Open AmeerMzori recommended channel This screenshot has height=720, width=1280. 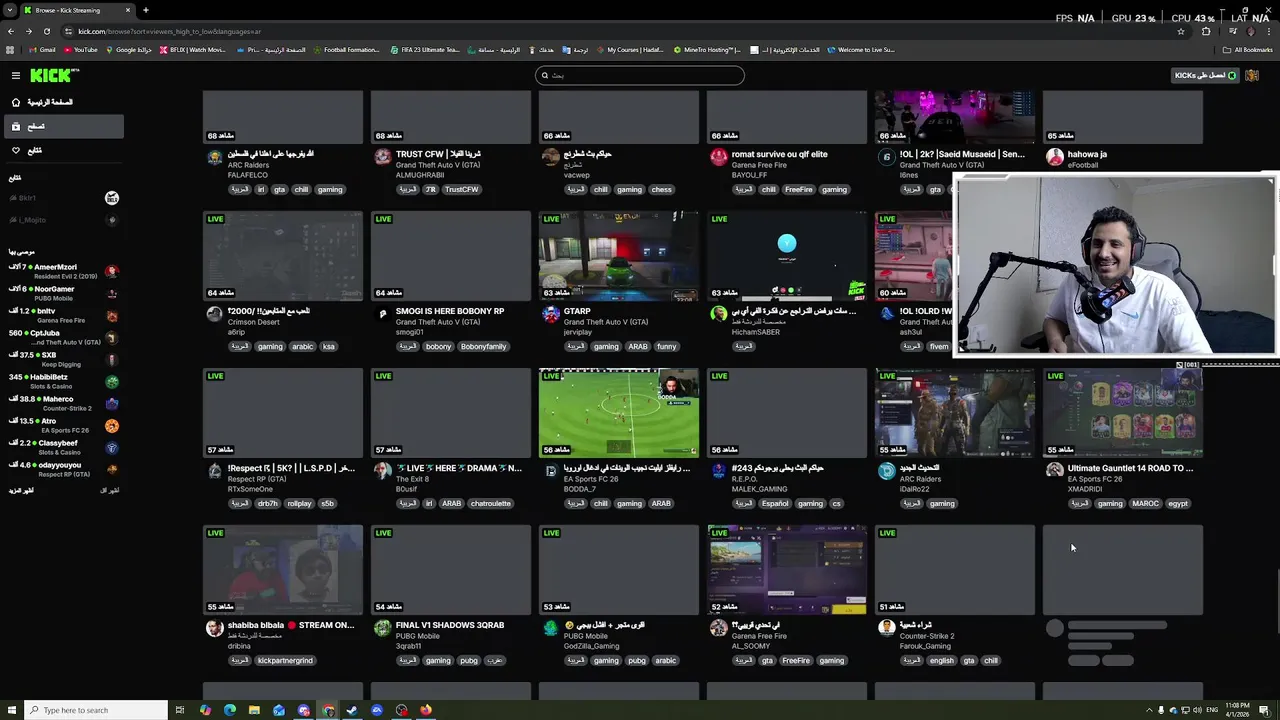pyautogui.click(x=62, y=271)
